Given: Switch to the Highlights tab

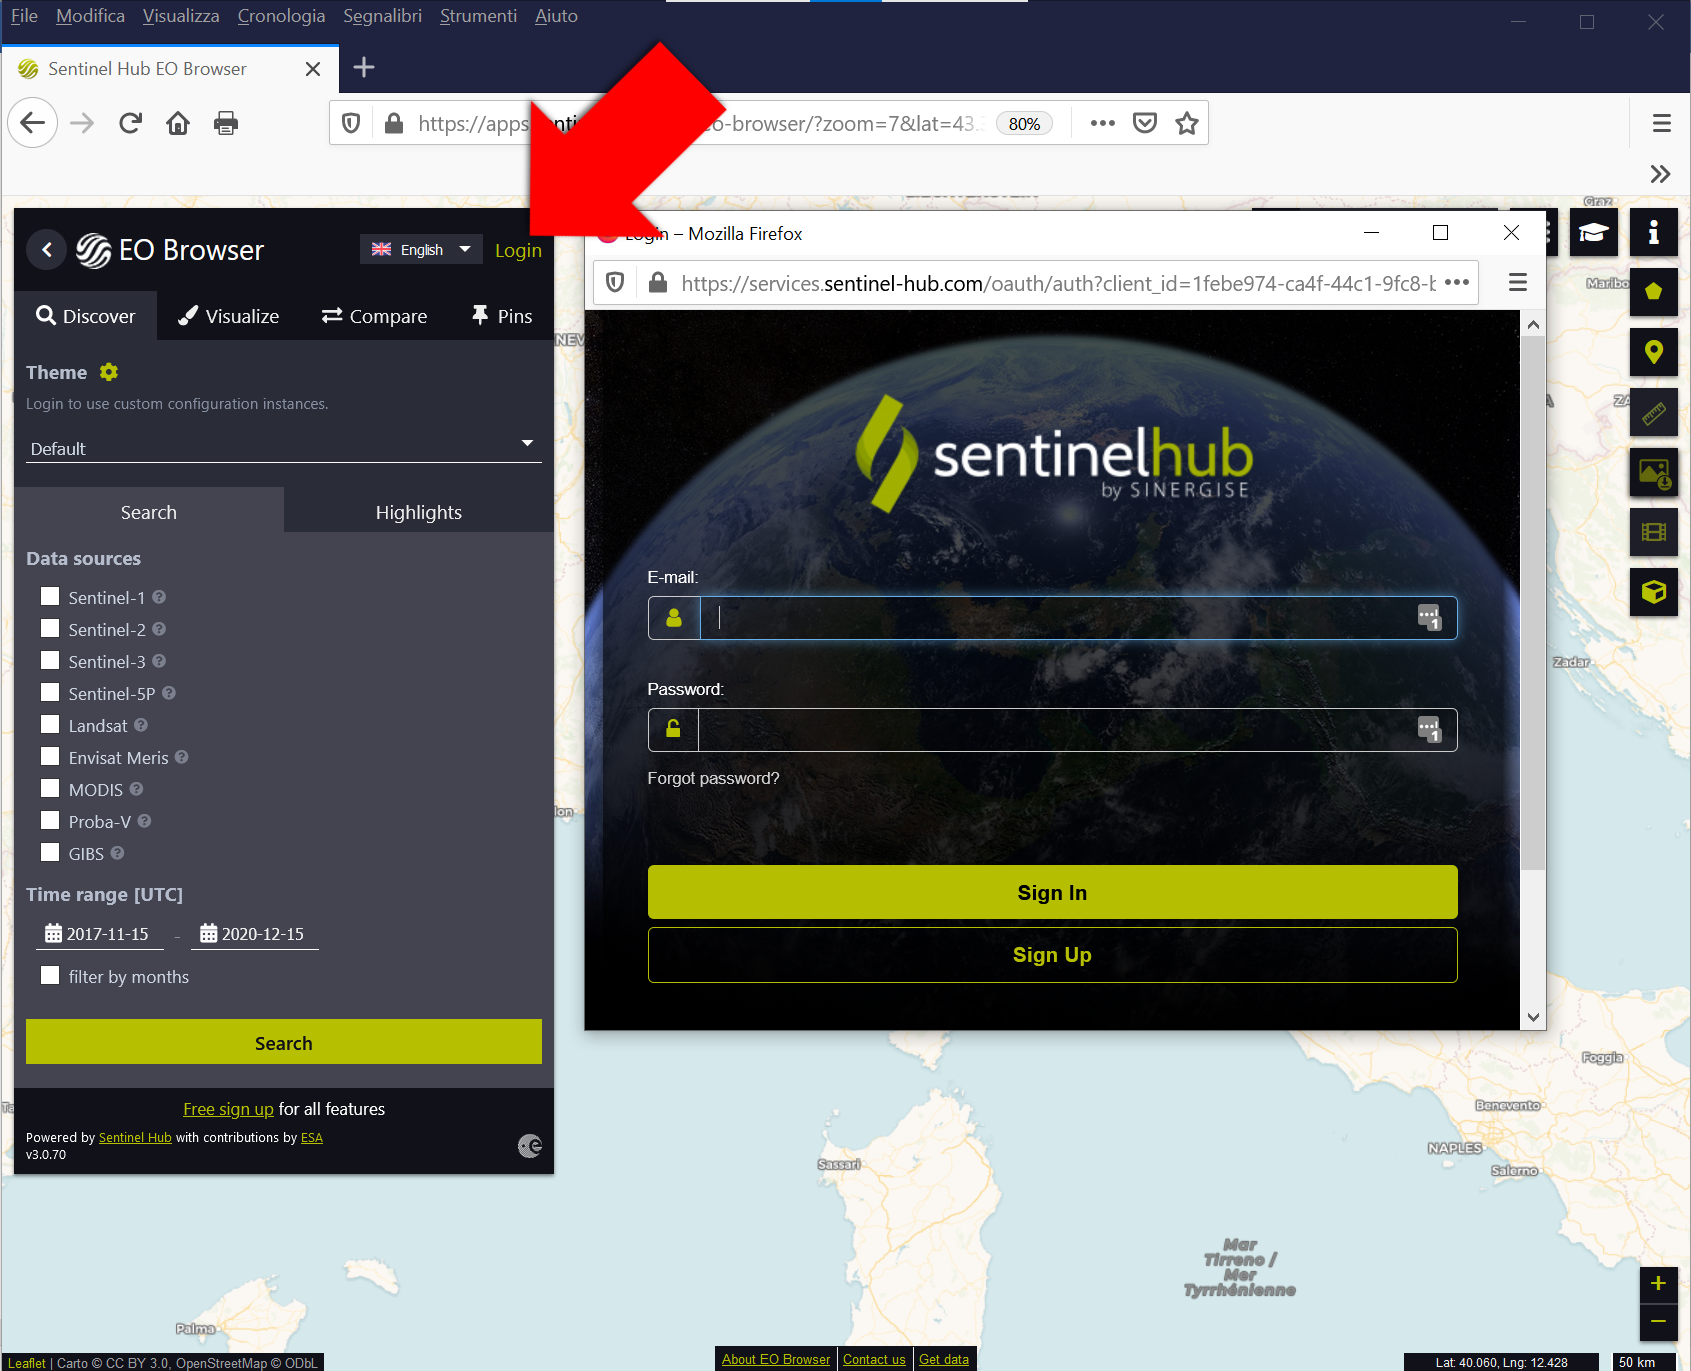Looking at the screenshot, I should click(x=419, y=512).
